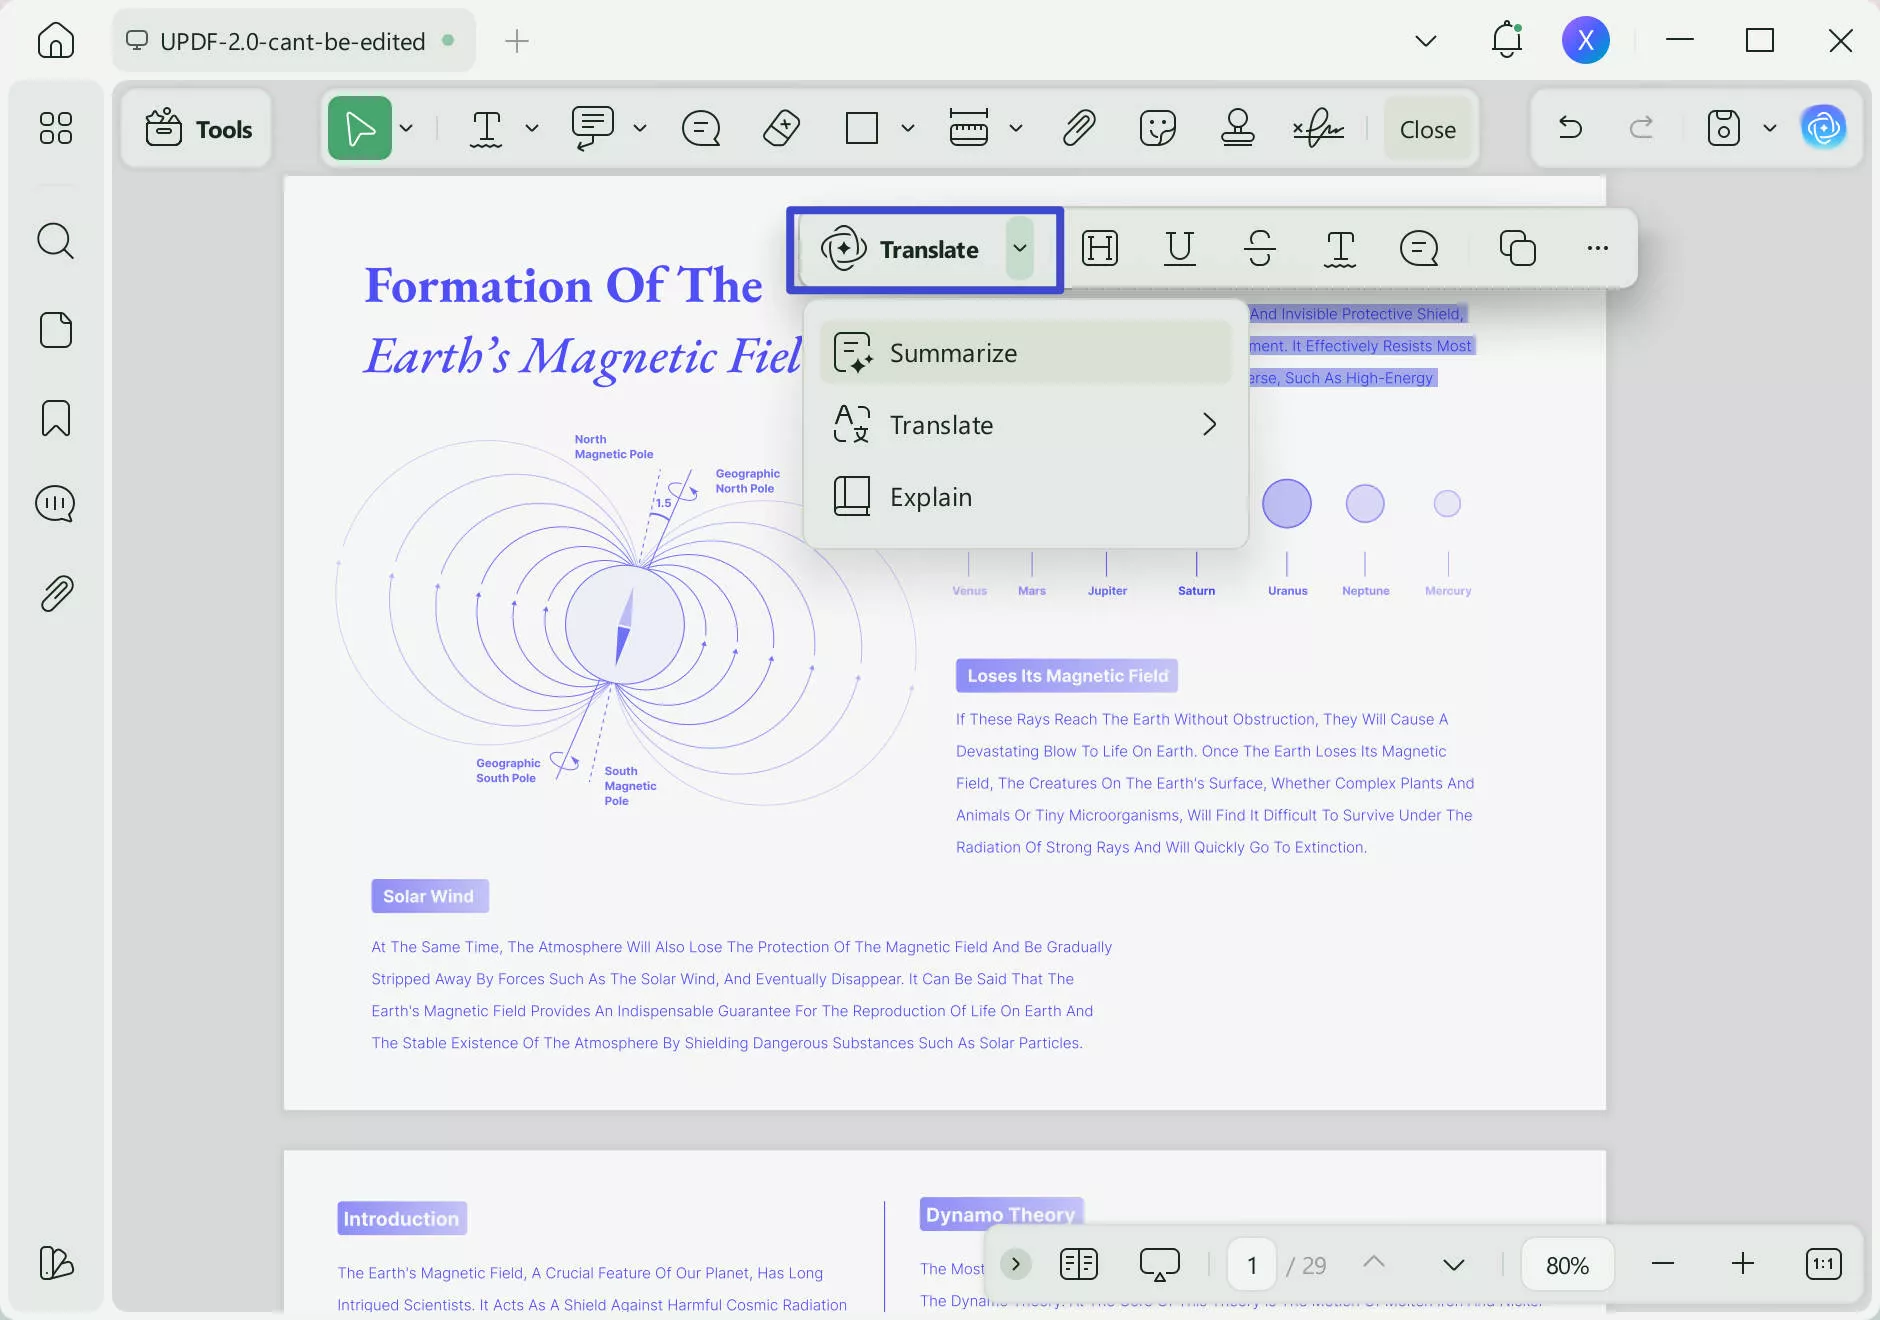
Task: Open the shape tool dropdown
Action: tap(905, 128)
